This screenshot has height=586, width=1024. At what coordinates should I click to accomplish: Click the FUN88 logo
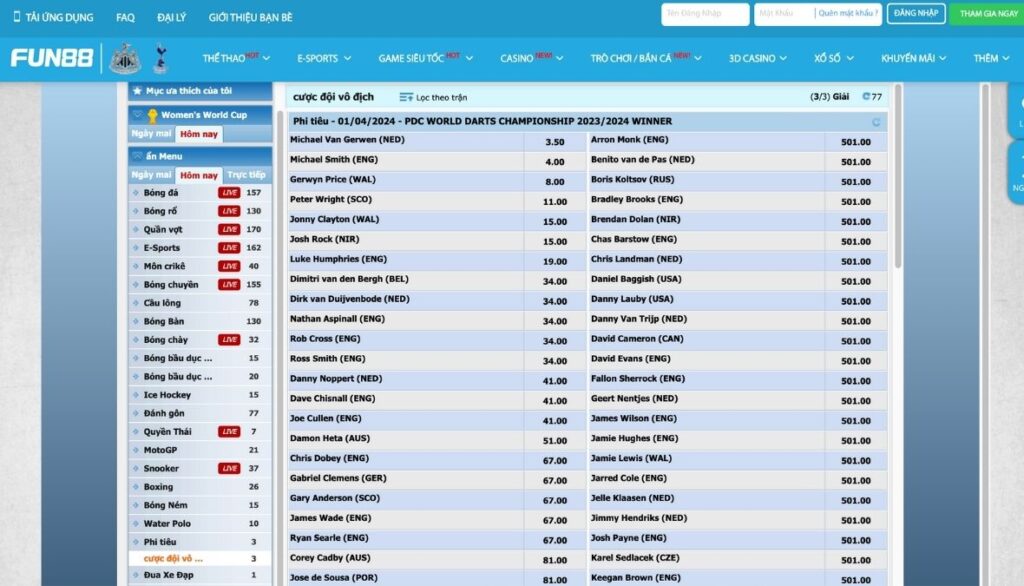pos(52,58)
